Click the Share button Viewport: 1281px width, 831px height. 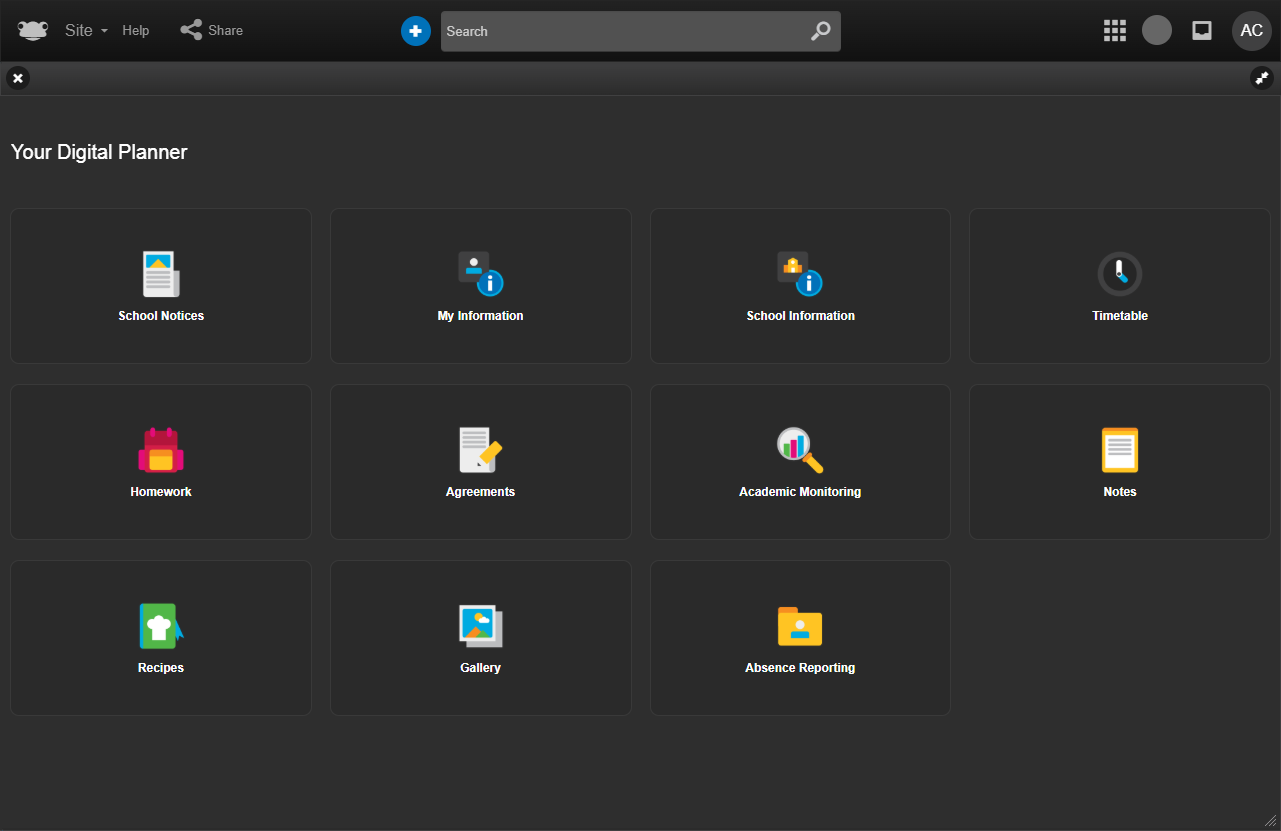click(x=212, y=31)
